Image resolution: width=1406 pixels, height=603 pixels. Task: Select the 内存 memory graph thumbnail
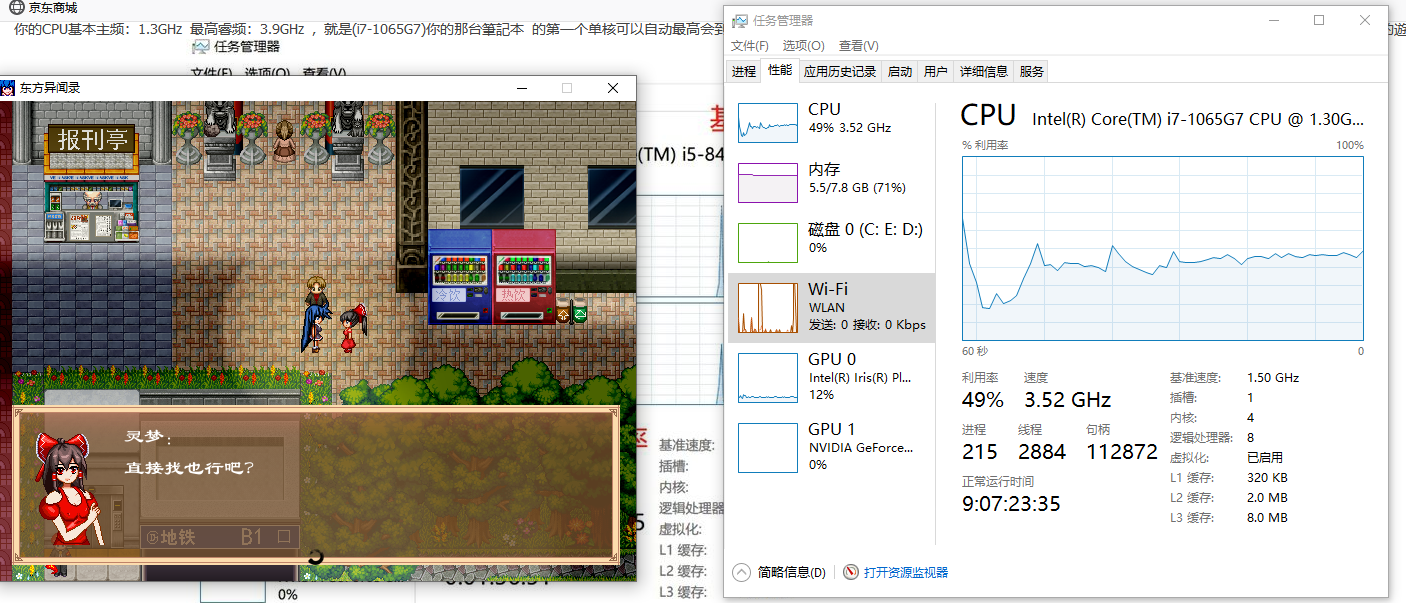(x=768, y=183)
